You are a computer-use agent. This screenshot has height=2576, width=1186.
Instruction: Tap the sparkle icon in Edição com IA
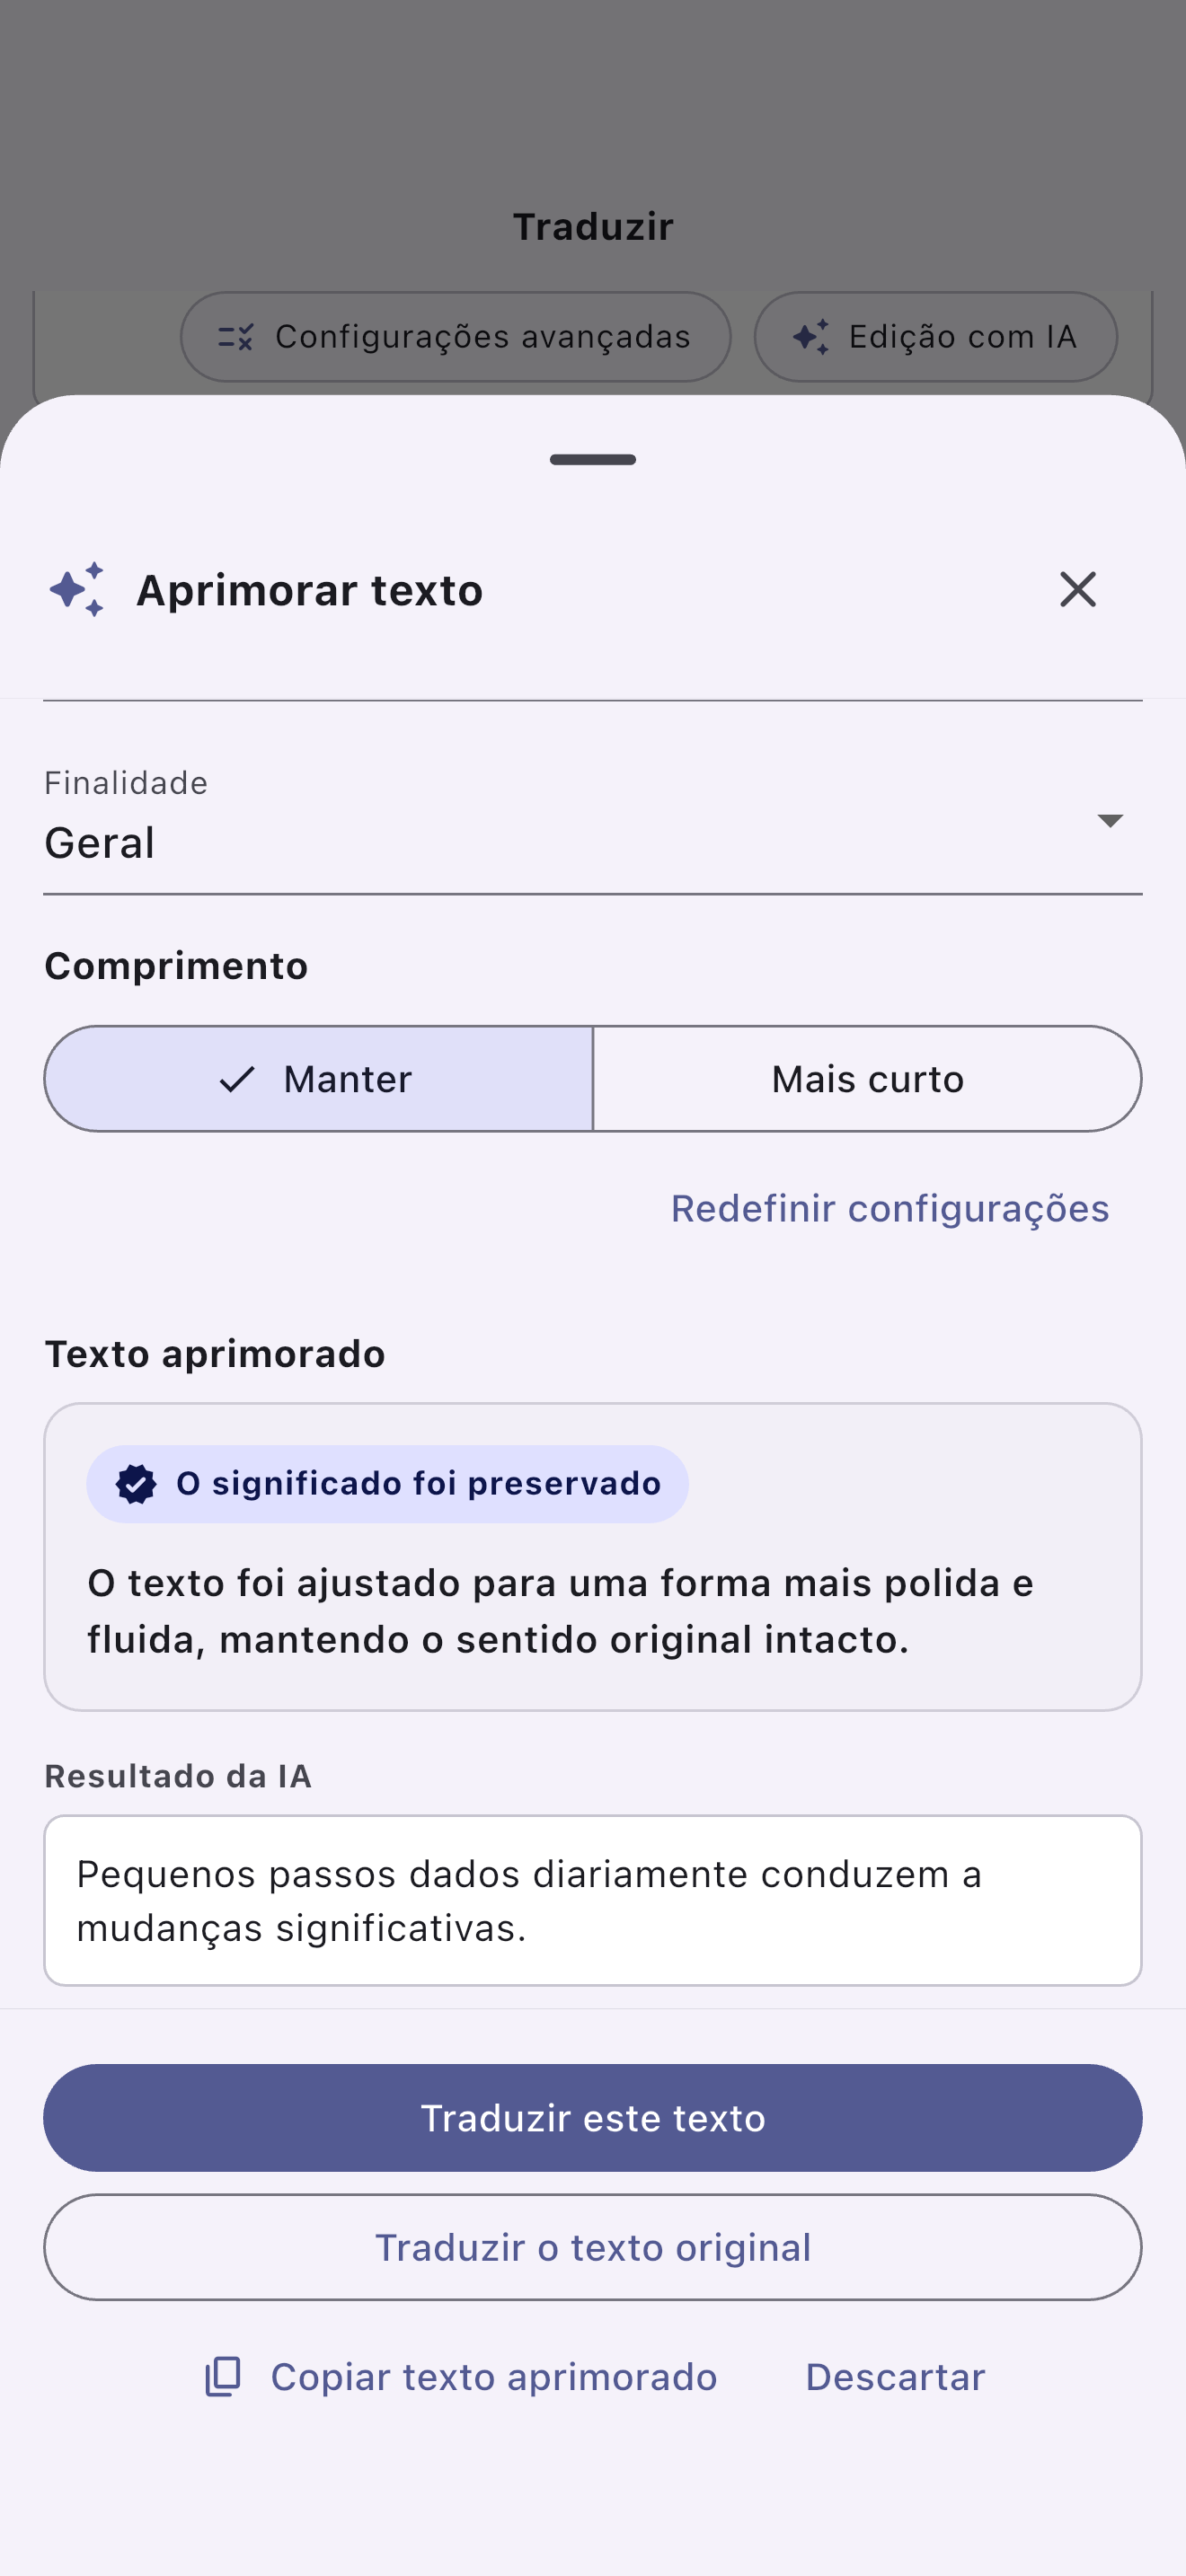[810, 337]
